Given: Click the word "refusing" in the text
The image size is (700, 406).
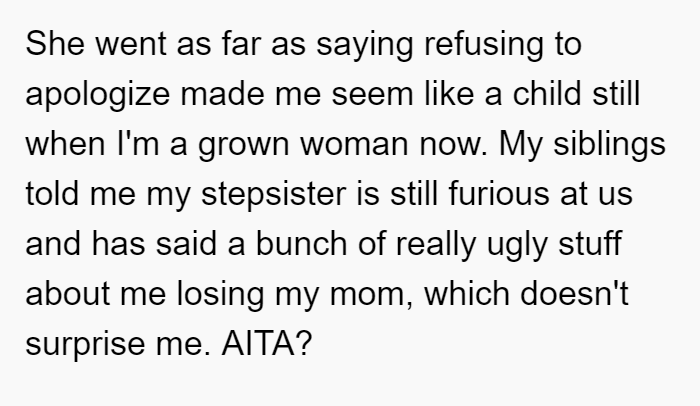Looking at the screenshot, I should [484, 45].
